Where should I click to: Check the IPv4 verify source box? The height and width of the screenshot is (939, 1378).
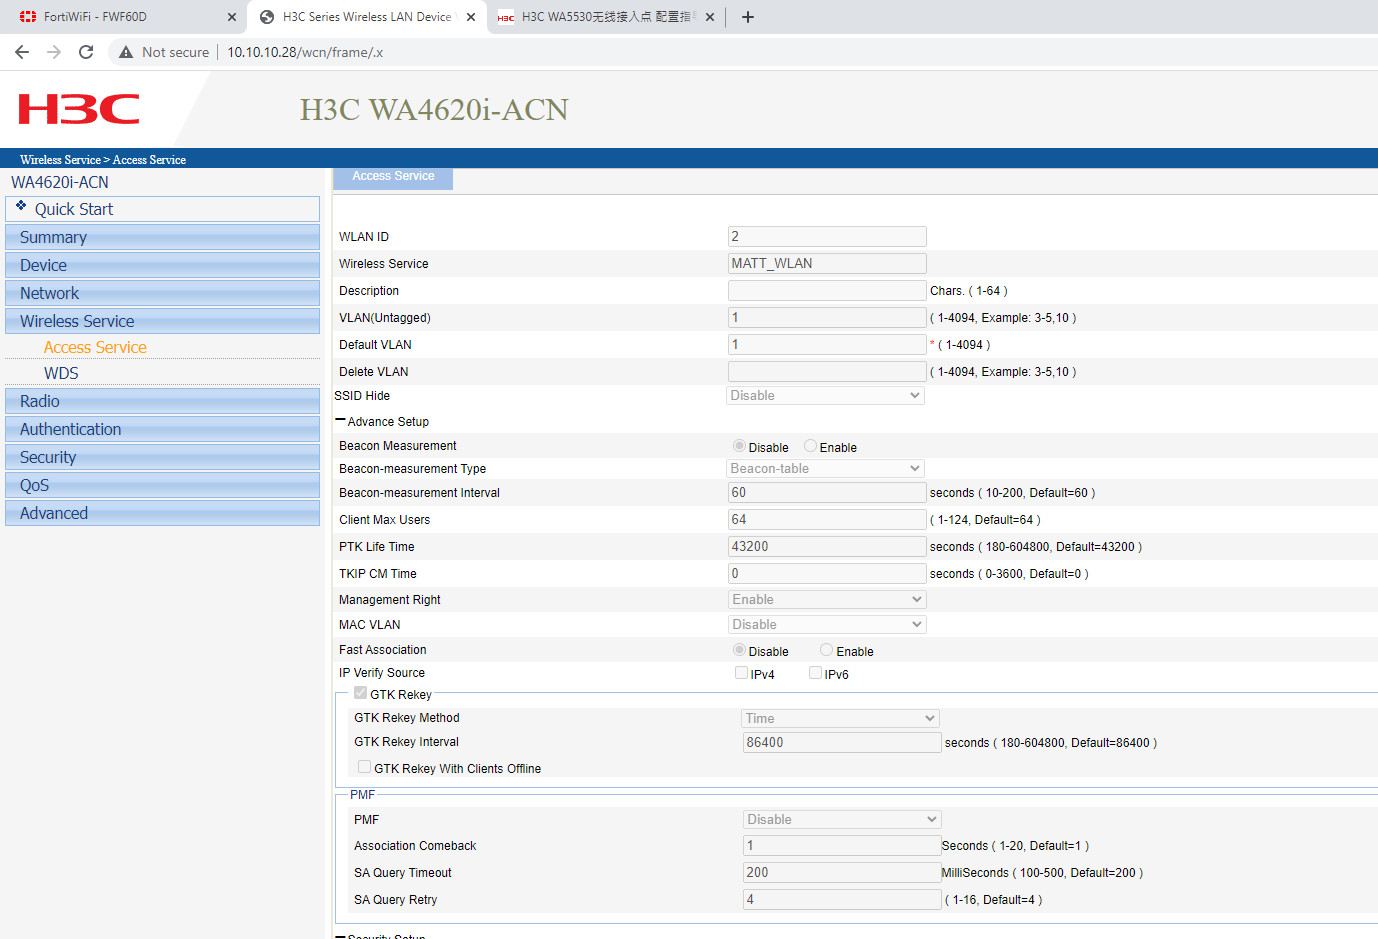pos(742,673)
